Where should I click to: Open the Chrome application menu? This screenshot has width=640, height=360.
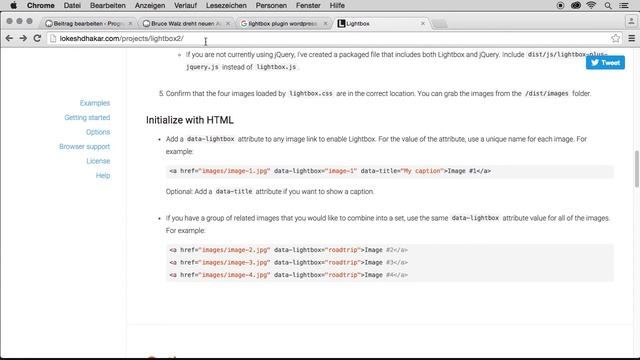tap(40, 5)
